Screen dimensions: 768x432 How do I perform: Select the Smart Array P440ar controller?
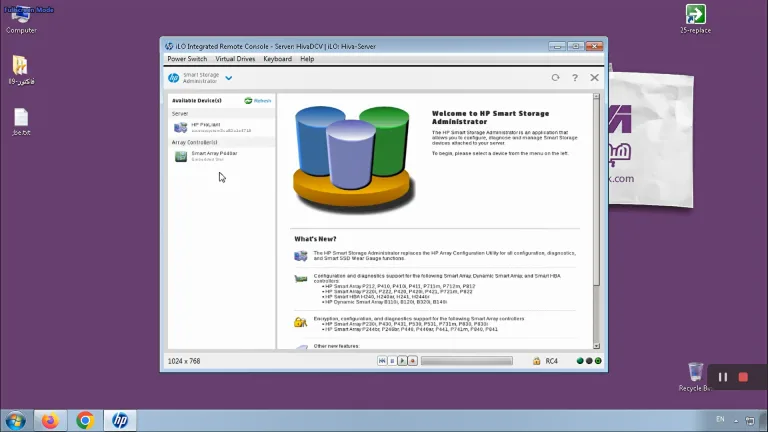pyautogui.click(x=221, y=156)
